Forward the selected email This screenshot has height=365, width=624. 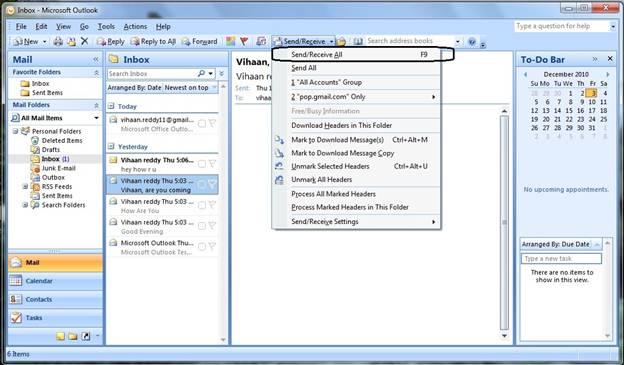[199, 41]
